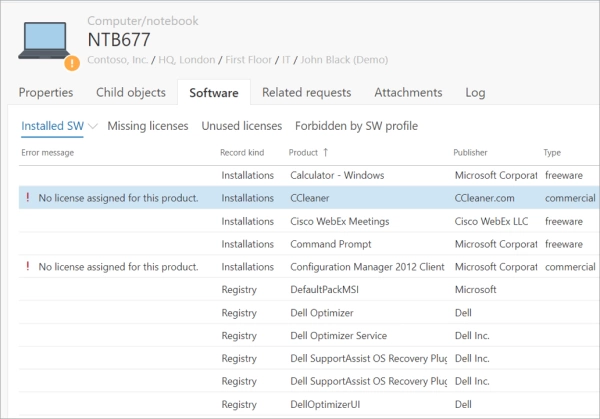The image size is (600, 419).
Task: View Forbidden by SW profile list
Action: click(x=356, y=126)
